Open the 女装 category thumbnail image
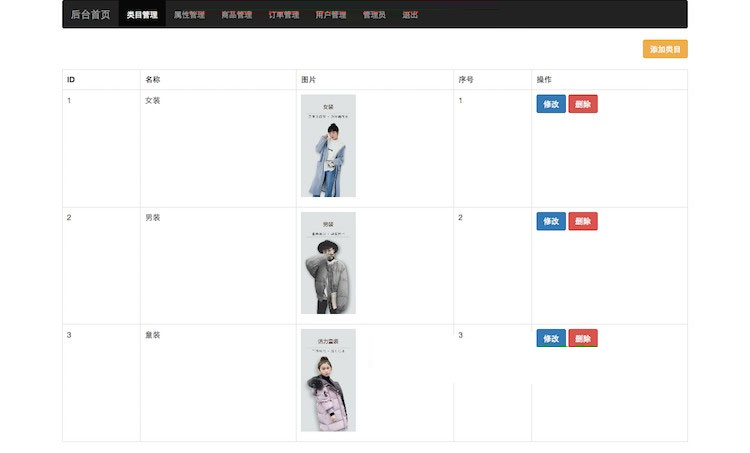Viewport: 750px width, 453px height. 328,145
